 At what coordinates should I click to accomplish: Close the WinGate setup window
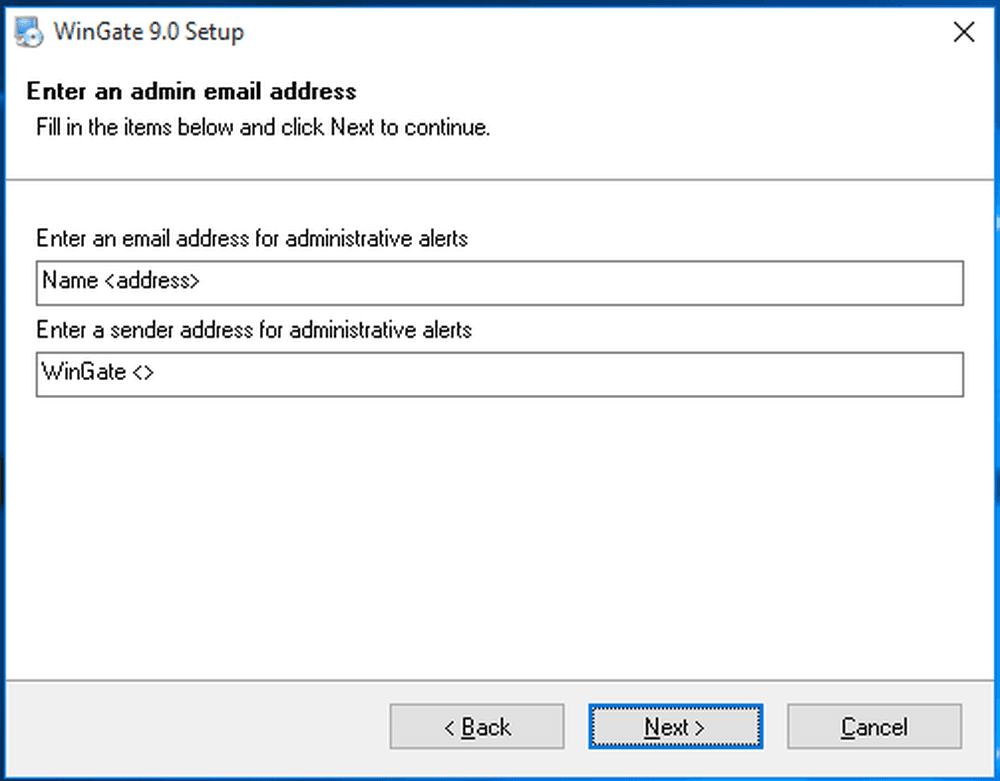[x=963, y=31]
